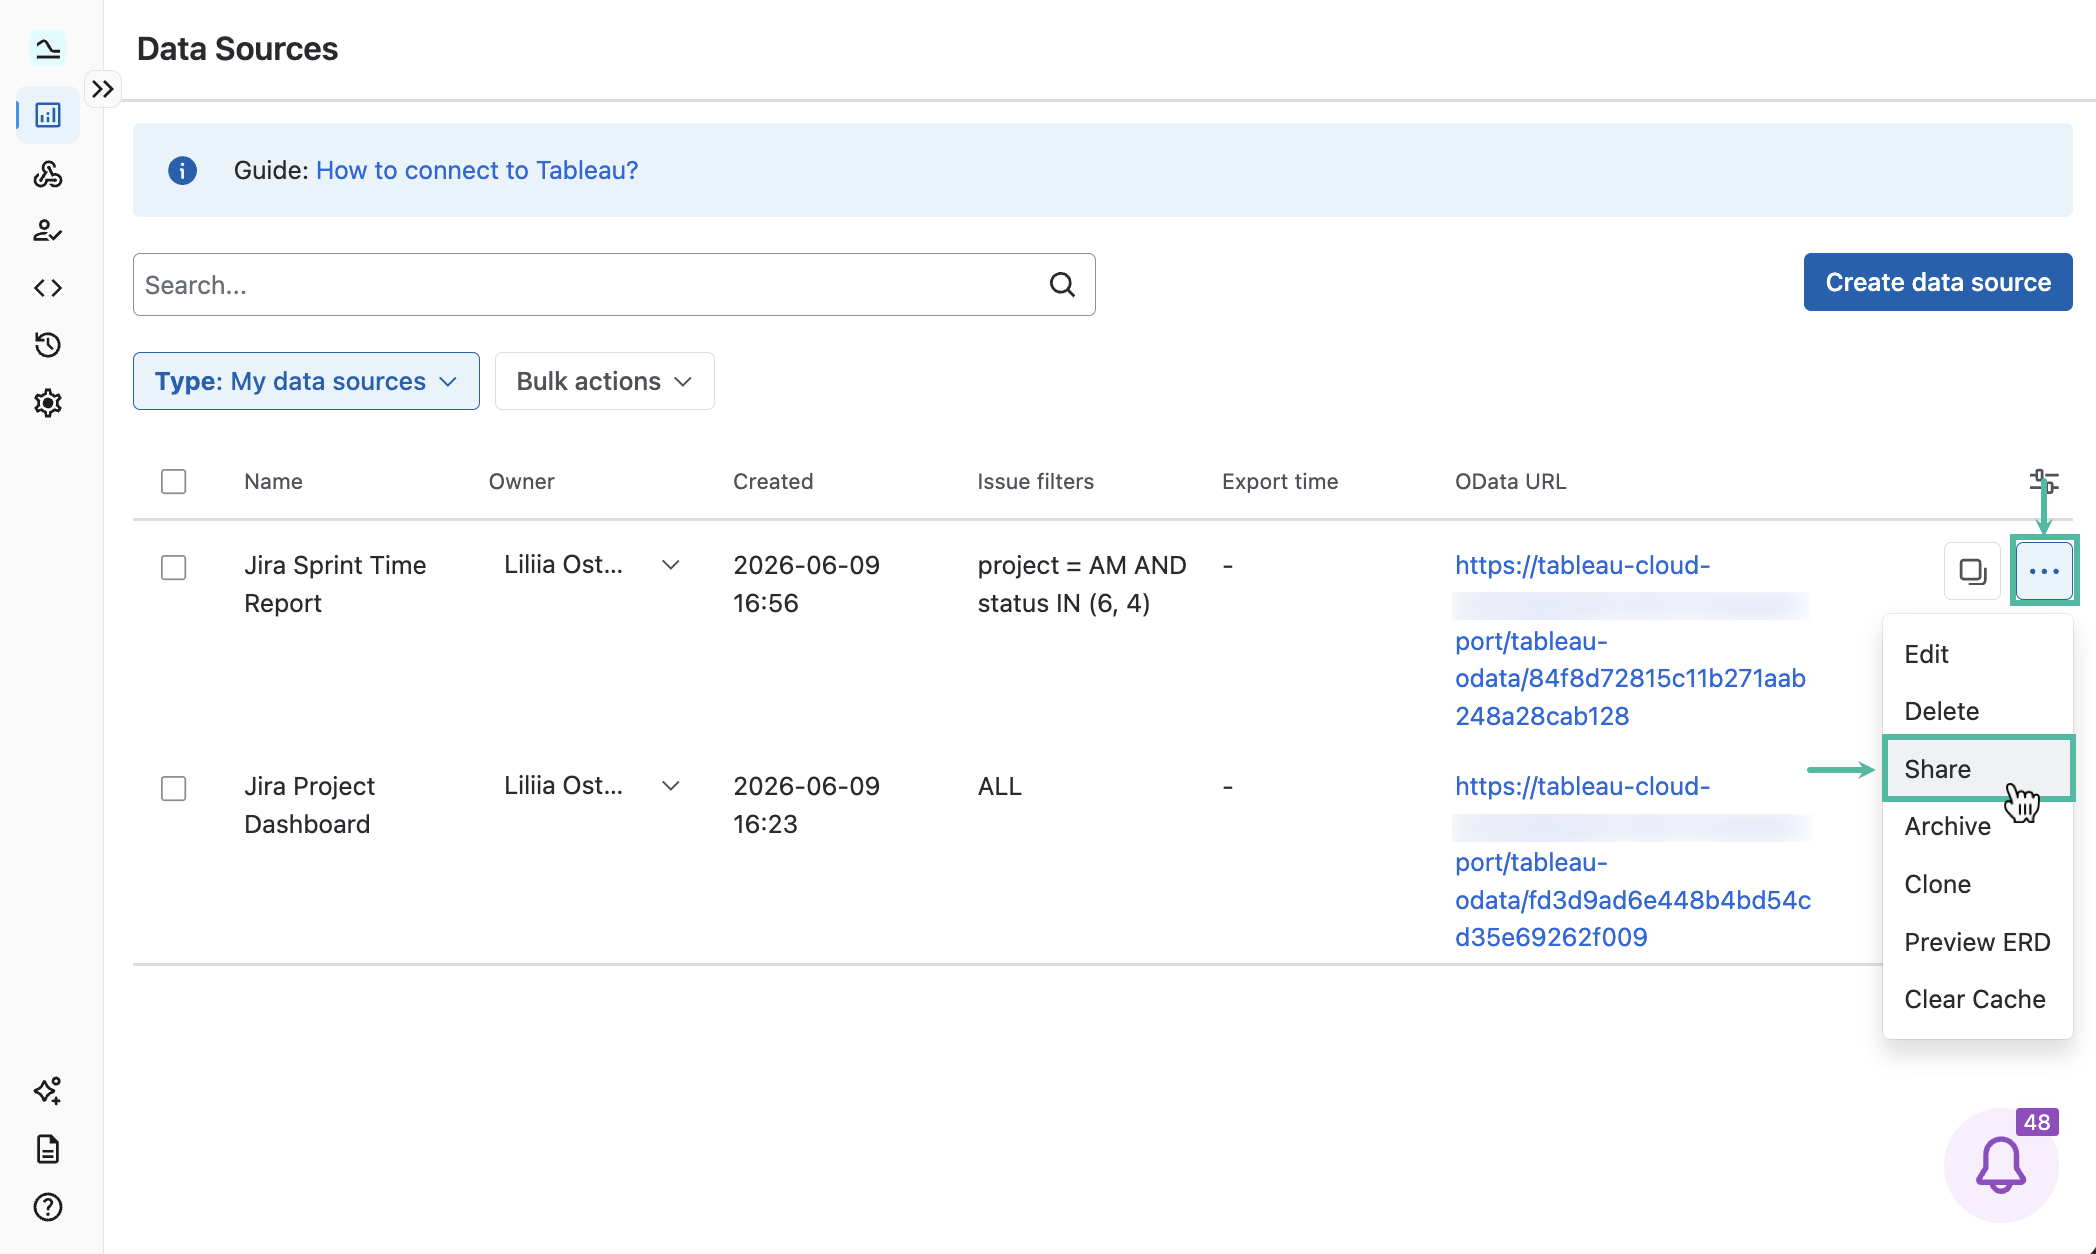Click the info icon in guide banner
The height and width of the screenshot is (1254, 2096).
pyautogui.click(x=182, y=170)
